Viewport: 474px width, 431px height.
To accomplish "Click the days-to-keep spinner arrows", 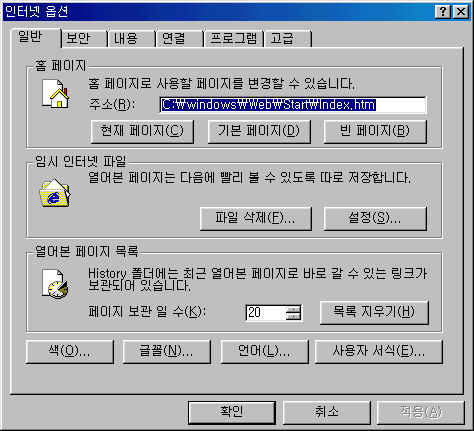I will point(293,313).
